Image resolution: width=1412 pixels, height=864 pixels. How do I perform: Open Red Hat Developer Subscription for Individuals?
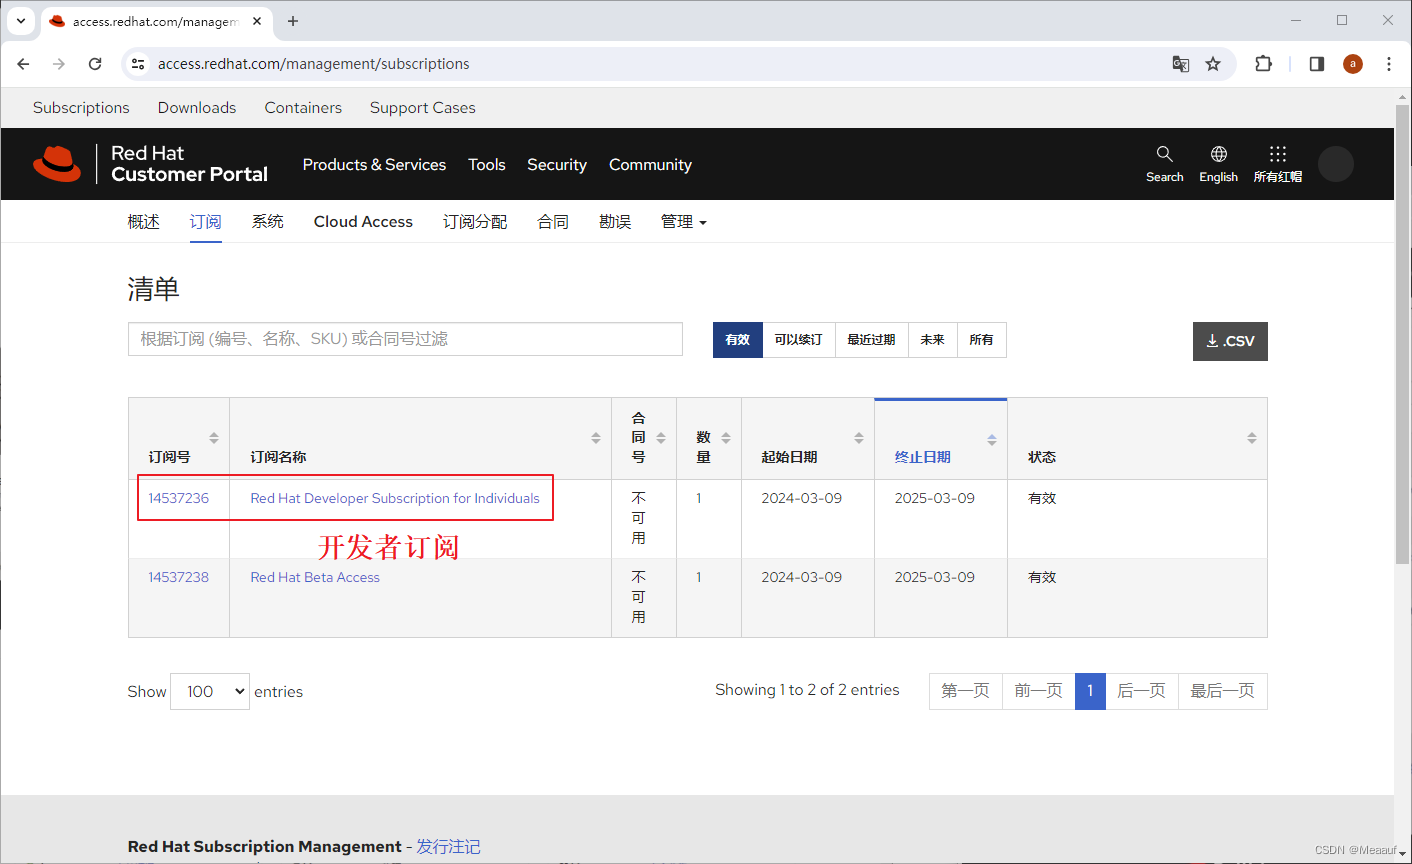[x=395, y=498]
